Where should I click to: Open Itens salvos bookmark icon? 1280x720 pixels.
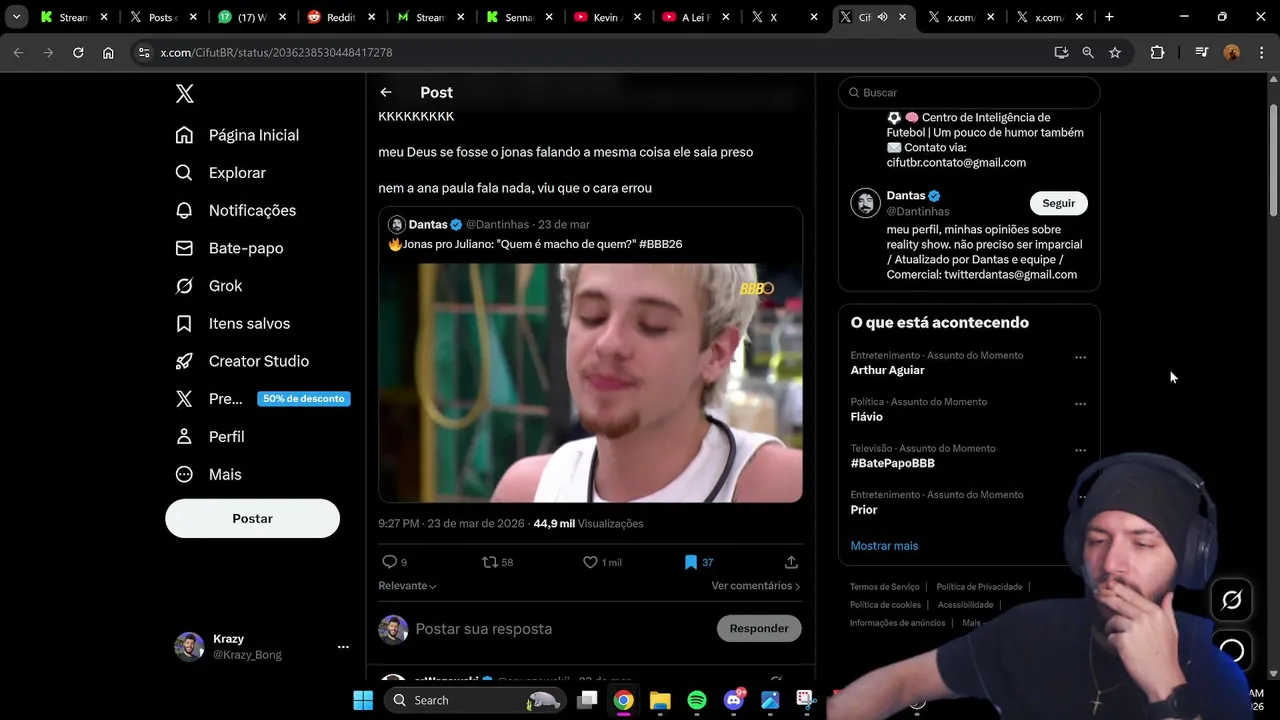tap(184, 323)
